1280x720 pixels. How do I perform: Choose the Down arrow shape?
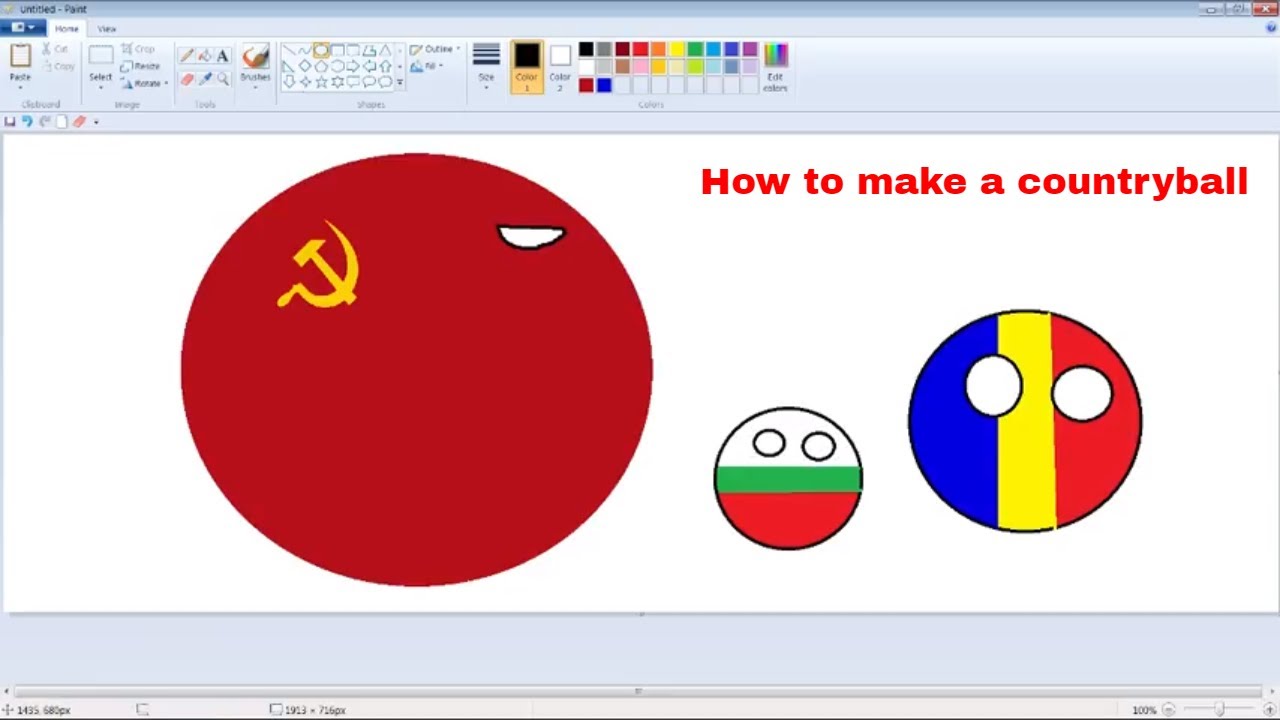(x=289, y=82)
